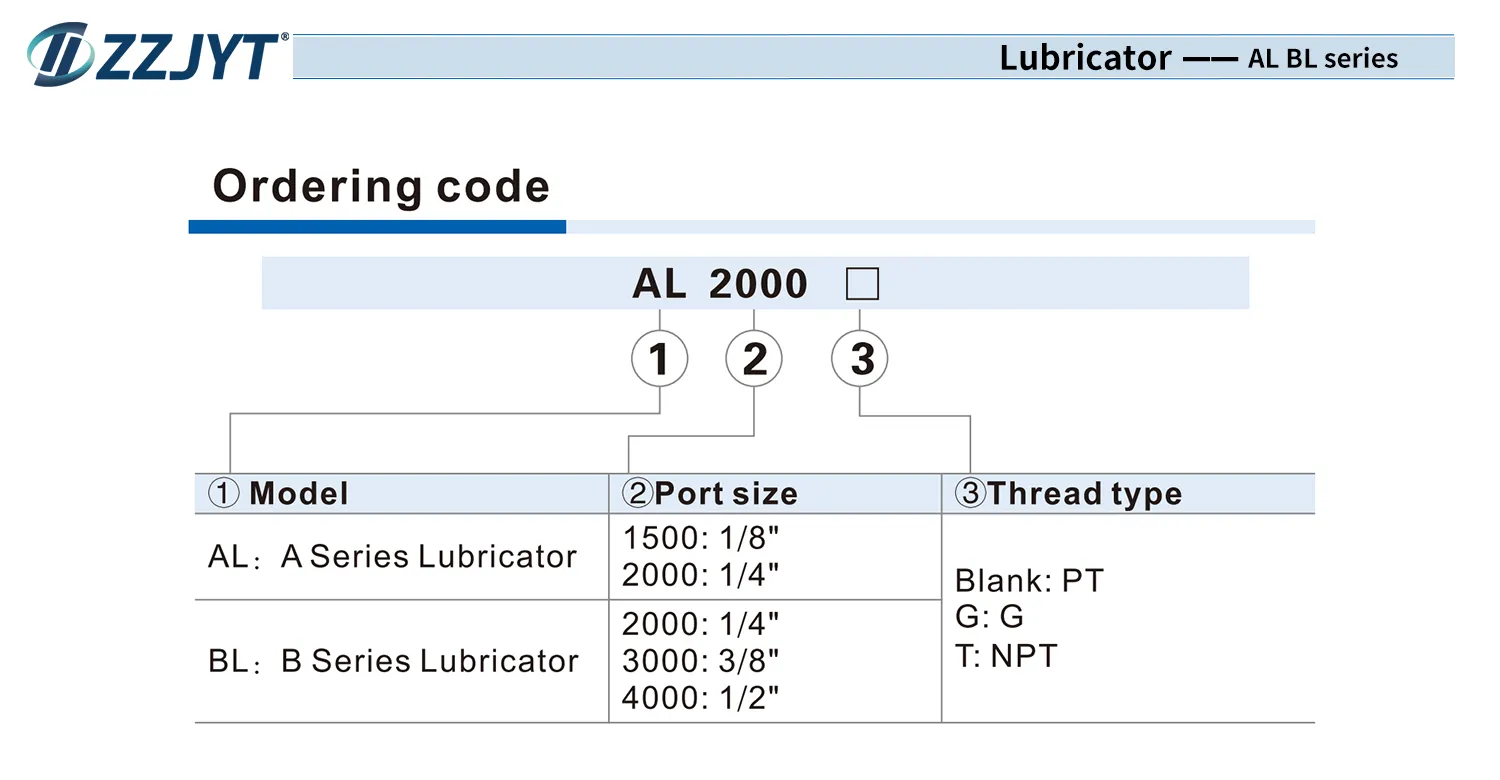Click the Thread type column header
1500x780 pixels.
(1069, 493)
